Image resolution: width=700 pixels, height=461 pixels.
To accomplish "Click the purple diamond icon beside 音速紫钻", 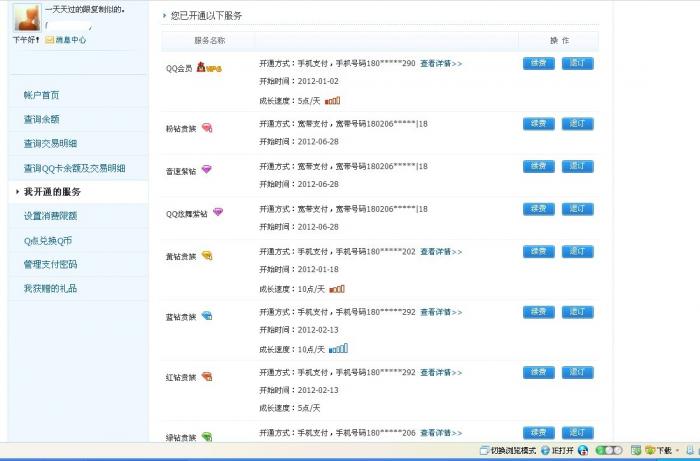I will pyautogui.click(x=206, y=170).
